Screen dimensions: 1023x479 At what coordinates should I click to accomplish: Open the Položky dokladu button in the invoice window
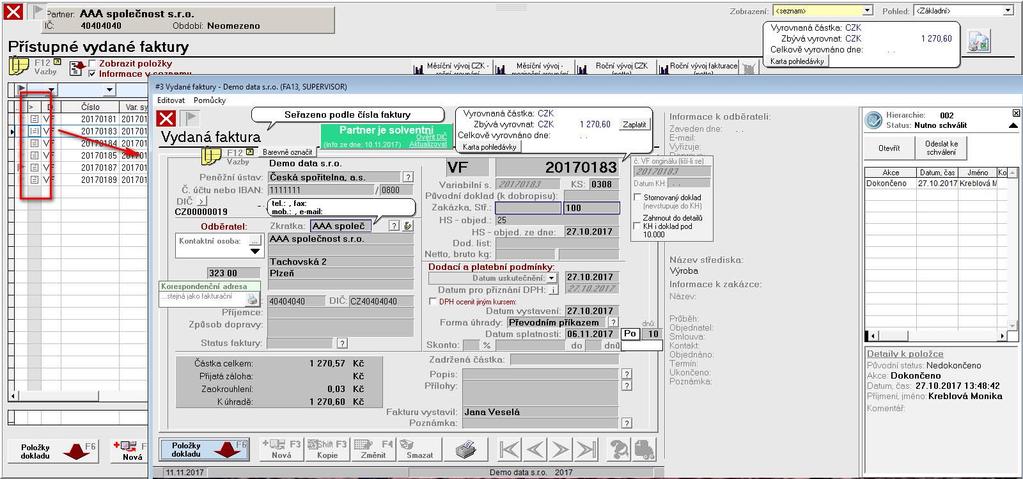click(x=204, y=450)
